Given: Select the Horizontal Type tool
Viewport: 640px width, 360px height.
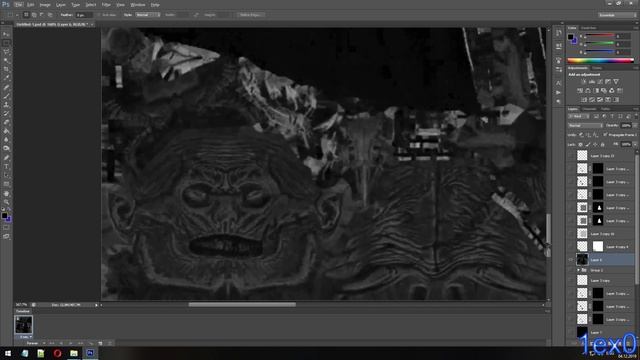Looking at the screenshot, I should [6, 167].
